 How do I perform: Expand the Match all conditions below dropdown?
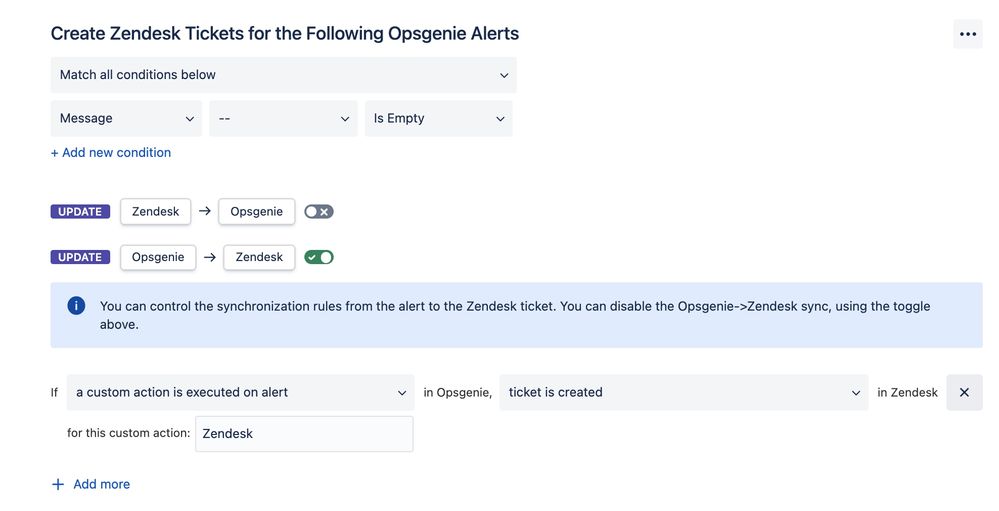point(284,75)
